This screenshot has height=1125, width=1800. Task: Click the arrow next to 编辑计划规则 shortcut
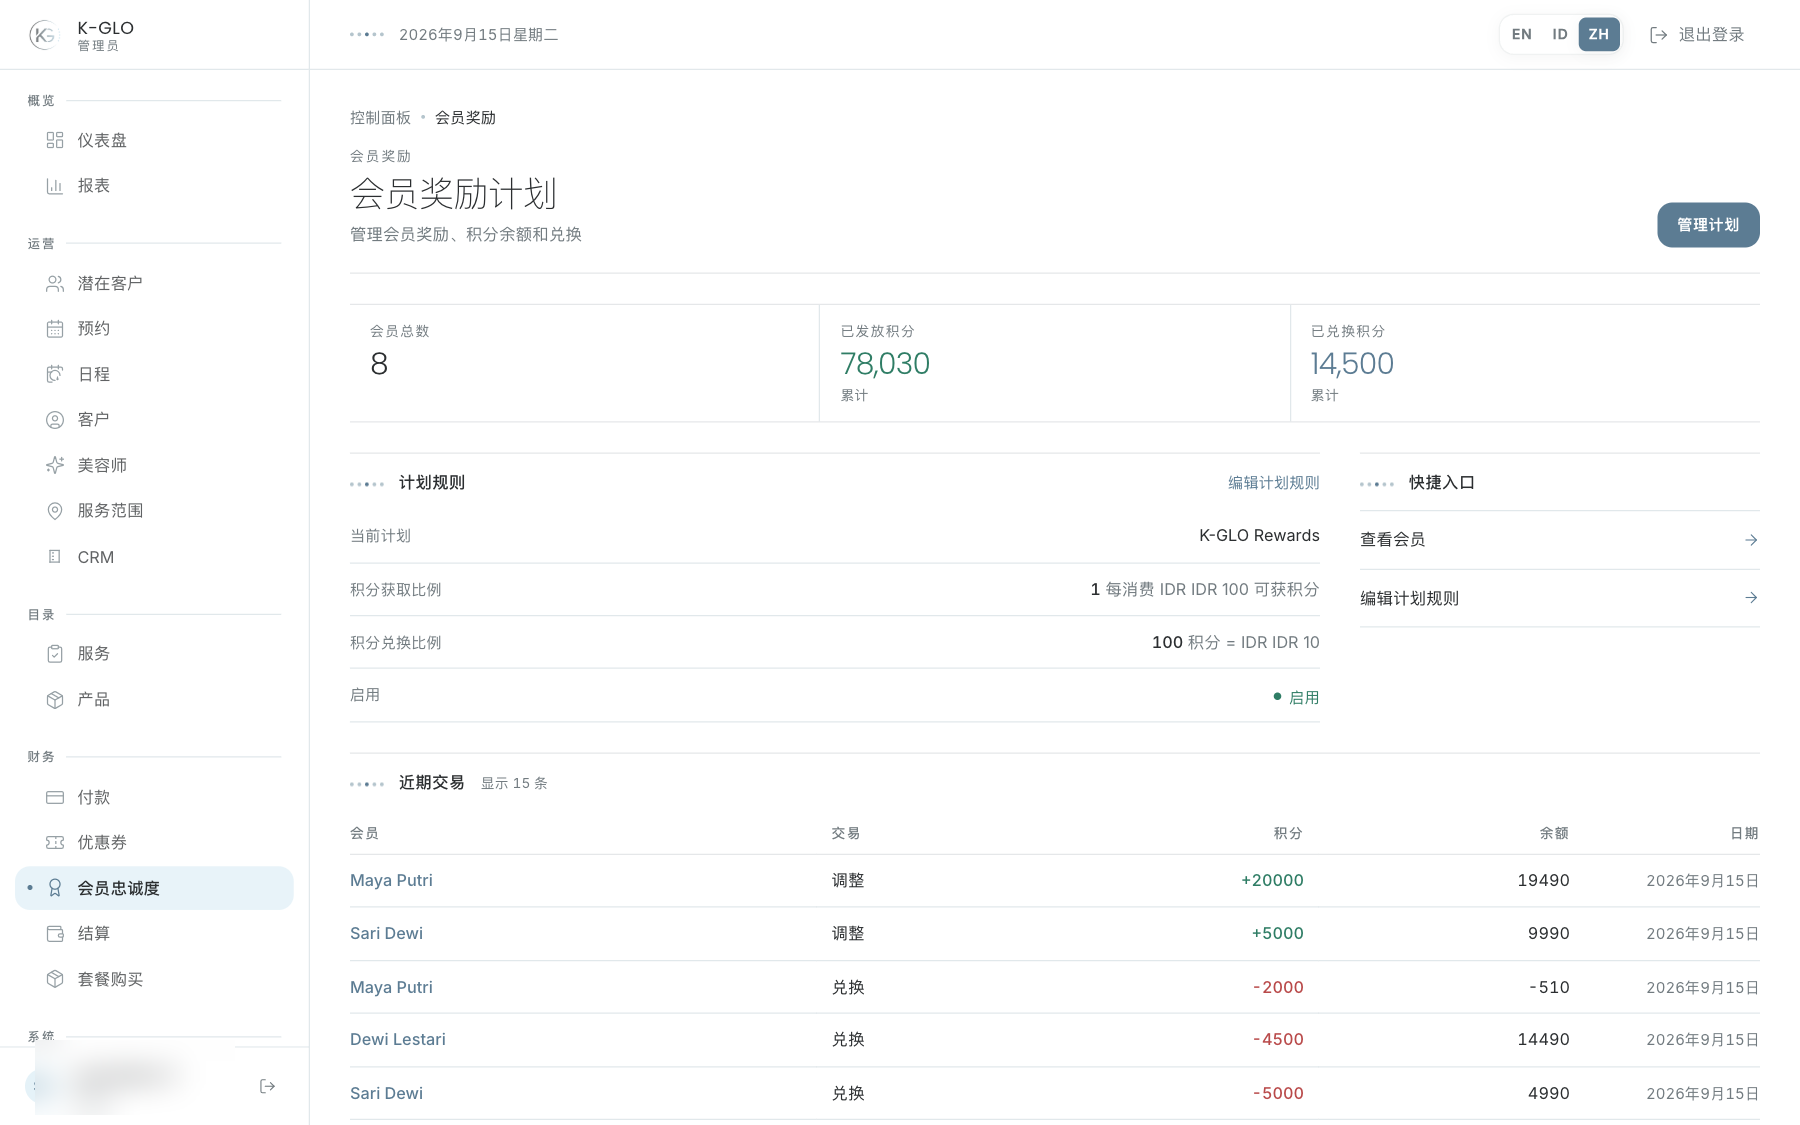click(1751, 598)
